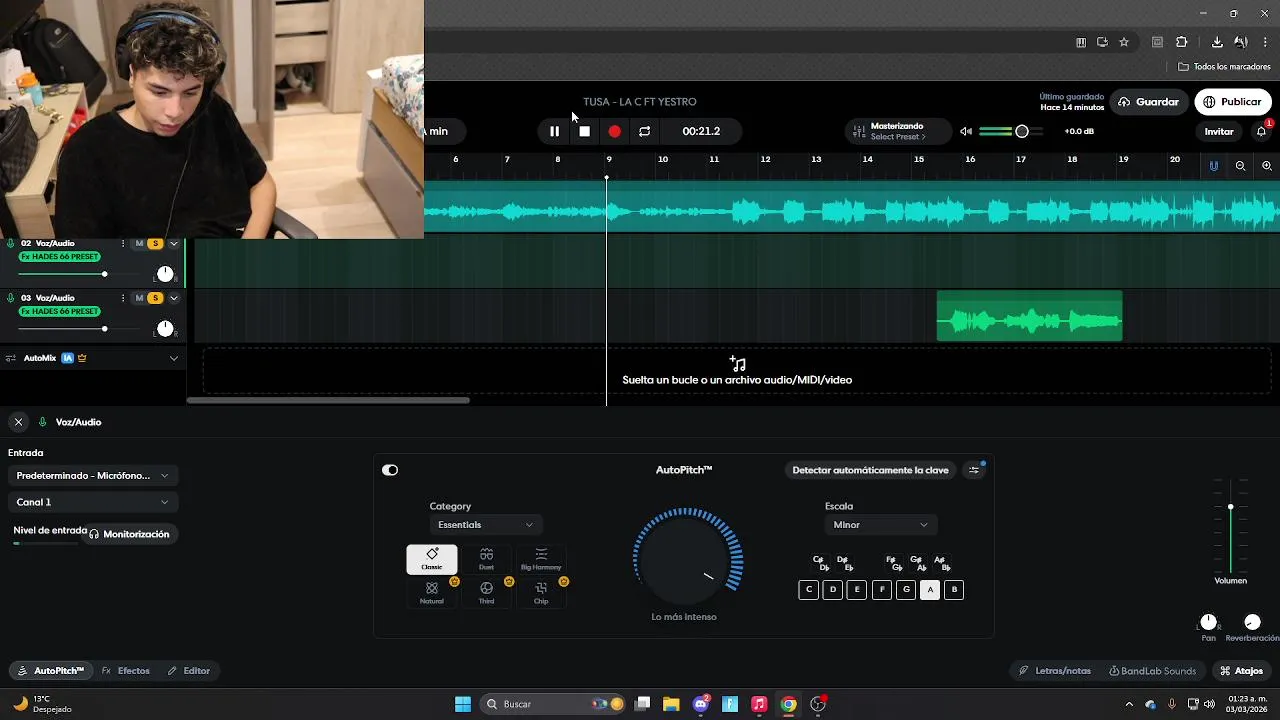1280x720 pixels.
Task: Open Windows Start menu
Action: (x=463, y=704)
